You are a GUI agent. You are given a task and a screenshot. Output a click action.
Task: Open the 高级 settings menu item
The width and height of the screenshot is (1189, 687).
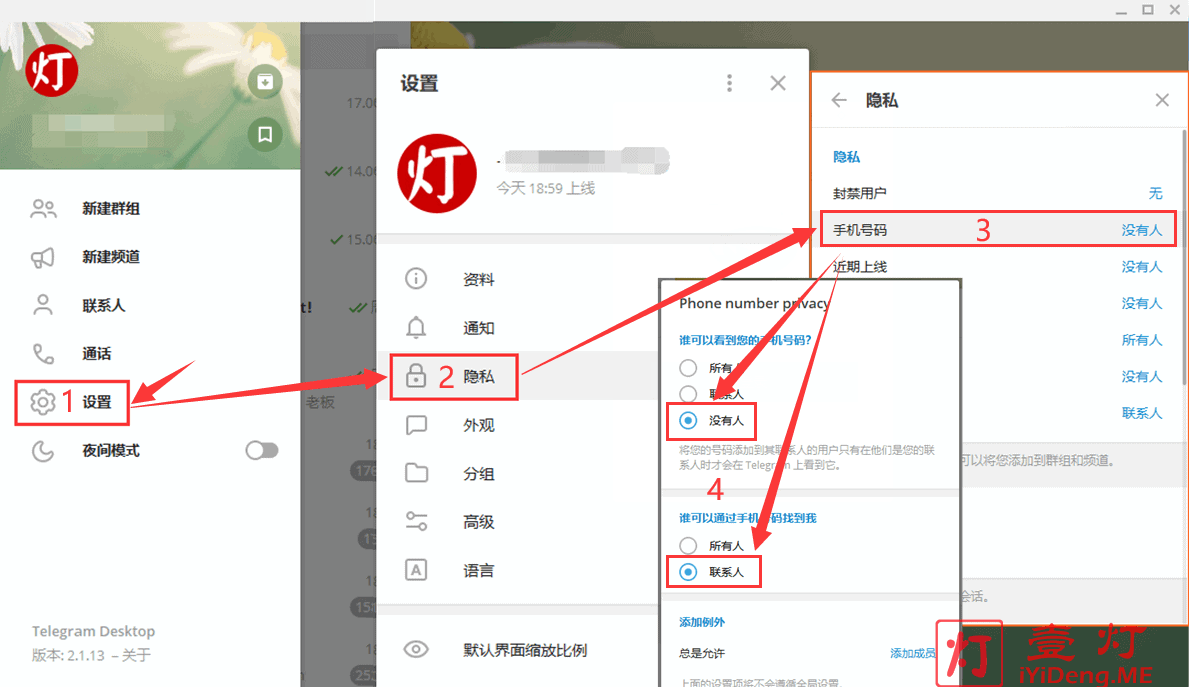pos(478,522)
